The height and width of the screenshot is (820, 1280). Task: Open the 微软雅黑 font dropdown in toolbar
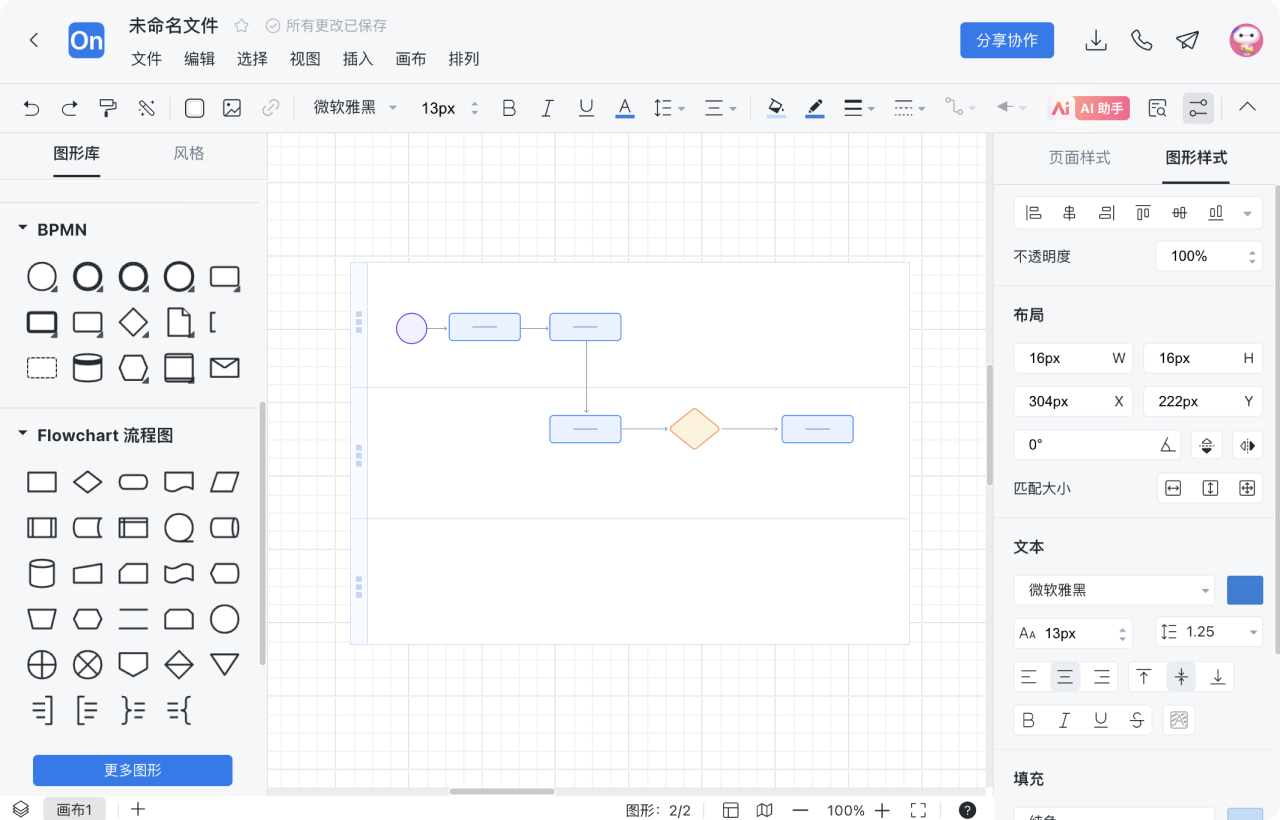coord(355,108)
